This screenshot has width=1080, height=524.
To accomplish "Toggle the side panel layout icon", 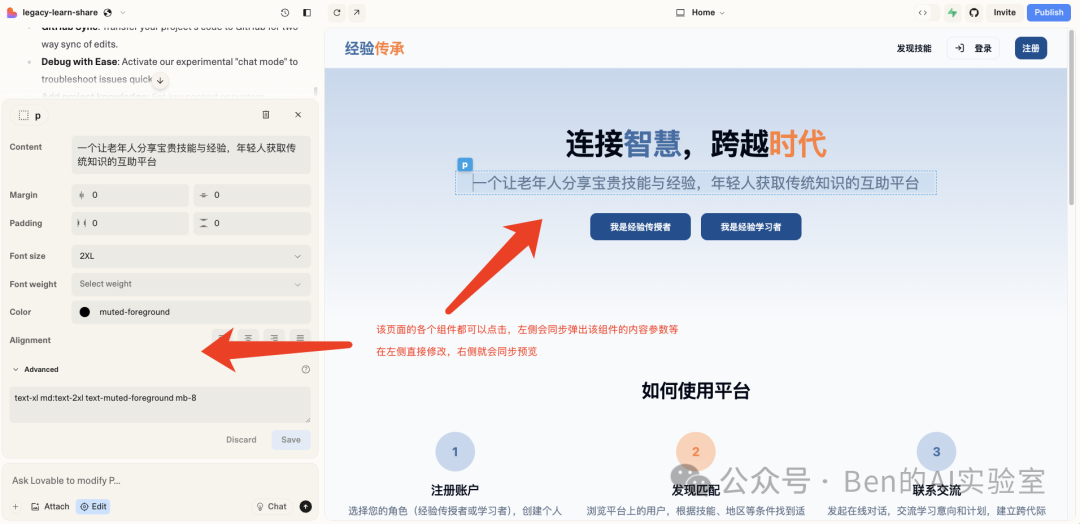I will [x=307, y=12].
